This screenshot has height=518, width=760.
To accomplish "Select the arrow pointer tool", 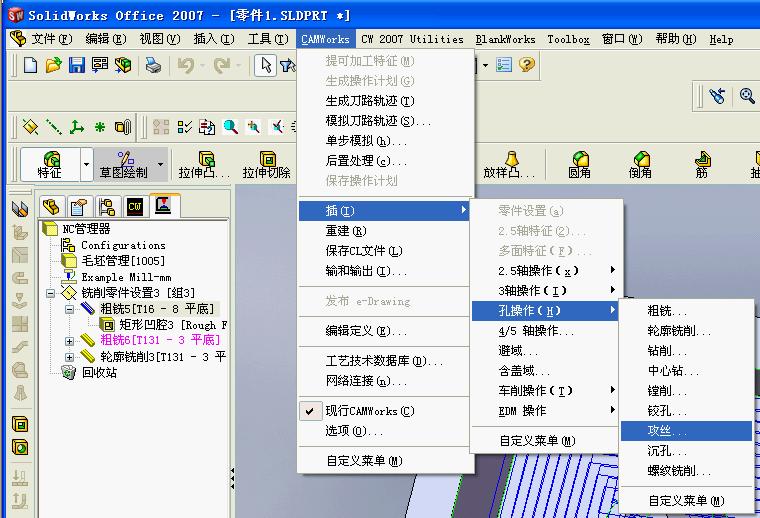I will point(266,65).
